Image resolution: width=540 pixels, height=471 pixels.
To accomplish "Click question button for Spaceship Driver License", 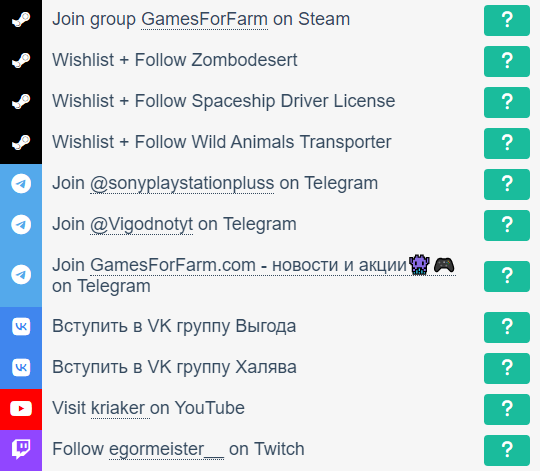I will (507, 102).
